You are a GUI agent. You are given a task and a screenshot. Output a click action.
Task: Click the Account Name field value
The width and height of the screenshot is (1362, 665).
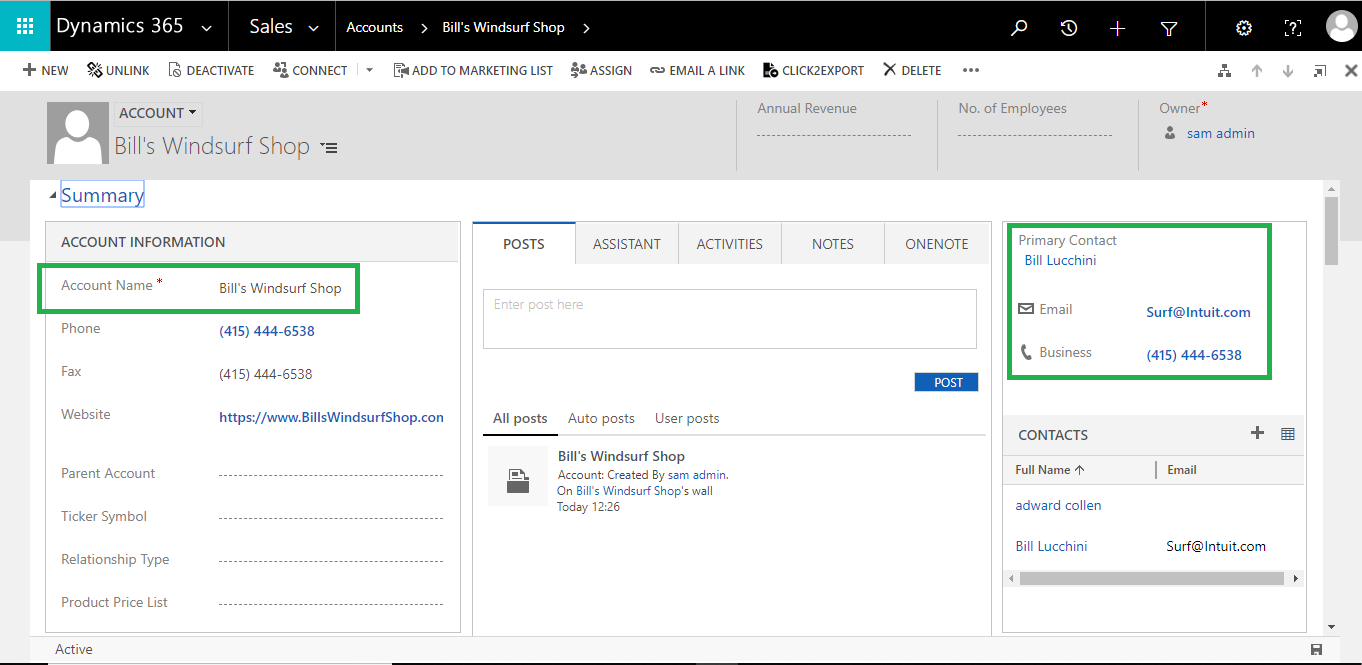[x=280, y=288]
